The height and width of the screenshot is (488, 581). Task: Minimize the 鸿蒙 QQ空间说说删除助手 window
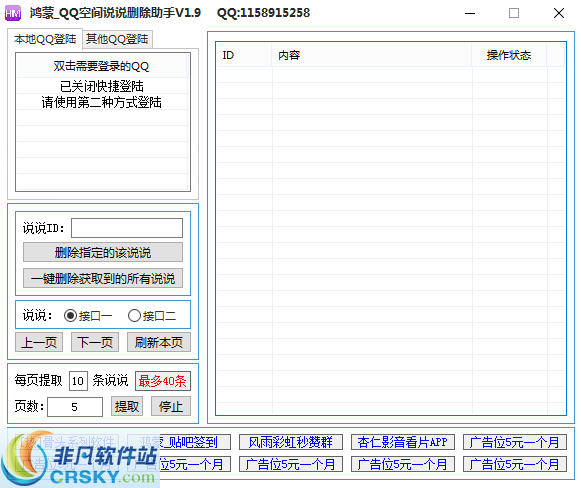click(x=470, y=13)
